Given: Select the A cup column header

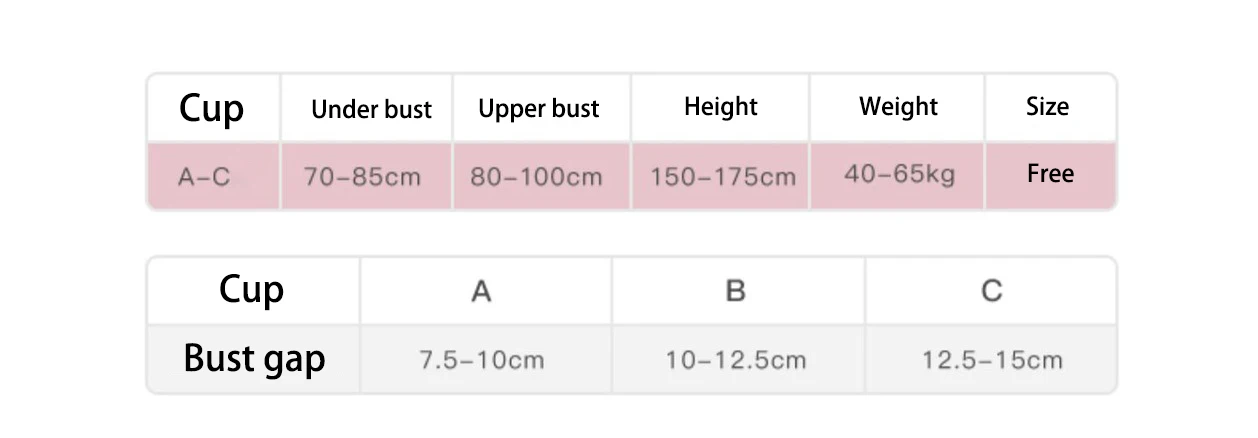Looking at the screenshot, I should point(481,291).
